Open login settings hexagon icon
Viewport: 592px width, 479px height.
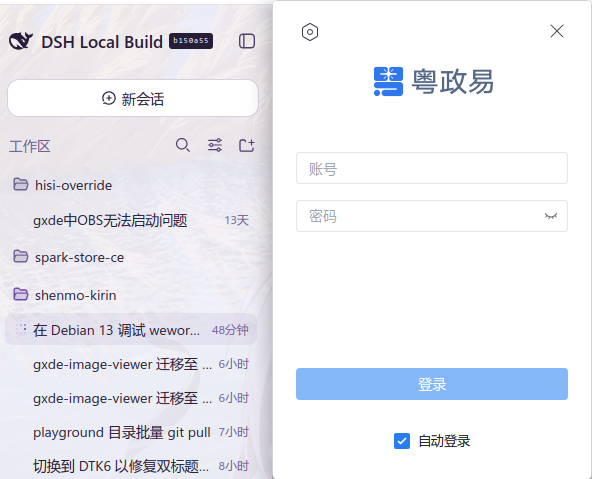click(x=310, y=32)
